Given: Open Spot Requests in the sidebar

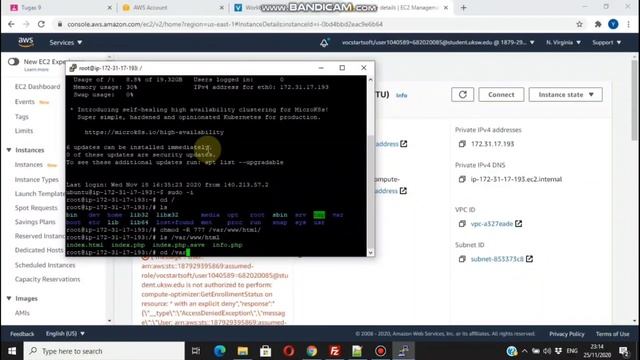Looking at the screenshot, I should coord(36,208).
